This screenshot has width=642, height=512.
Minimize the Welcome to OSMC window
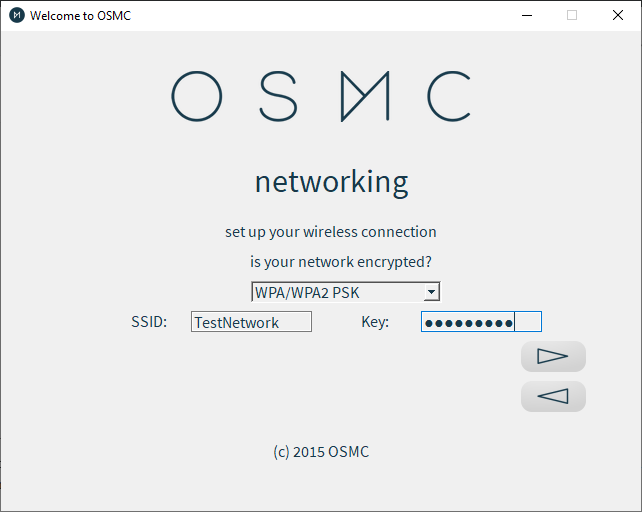527,15
